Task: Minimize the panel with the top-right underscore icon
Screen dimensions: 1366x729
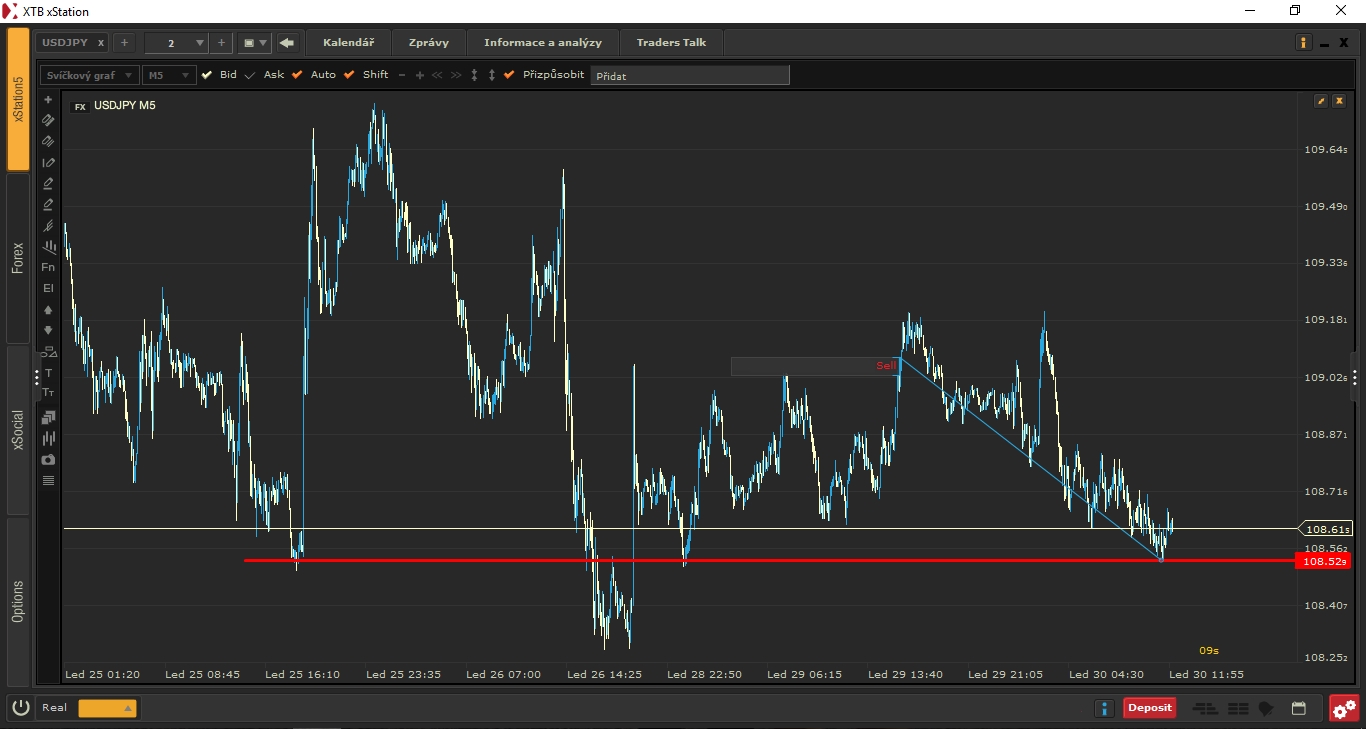Action: tap(1324, 44)
